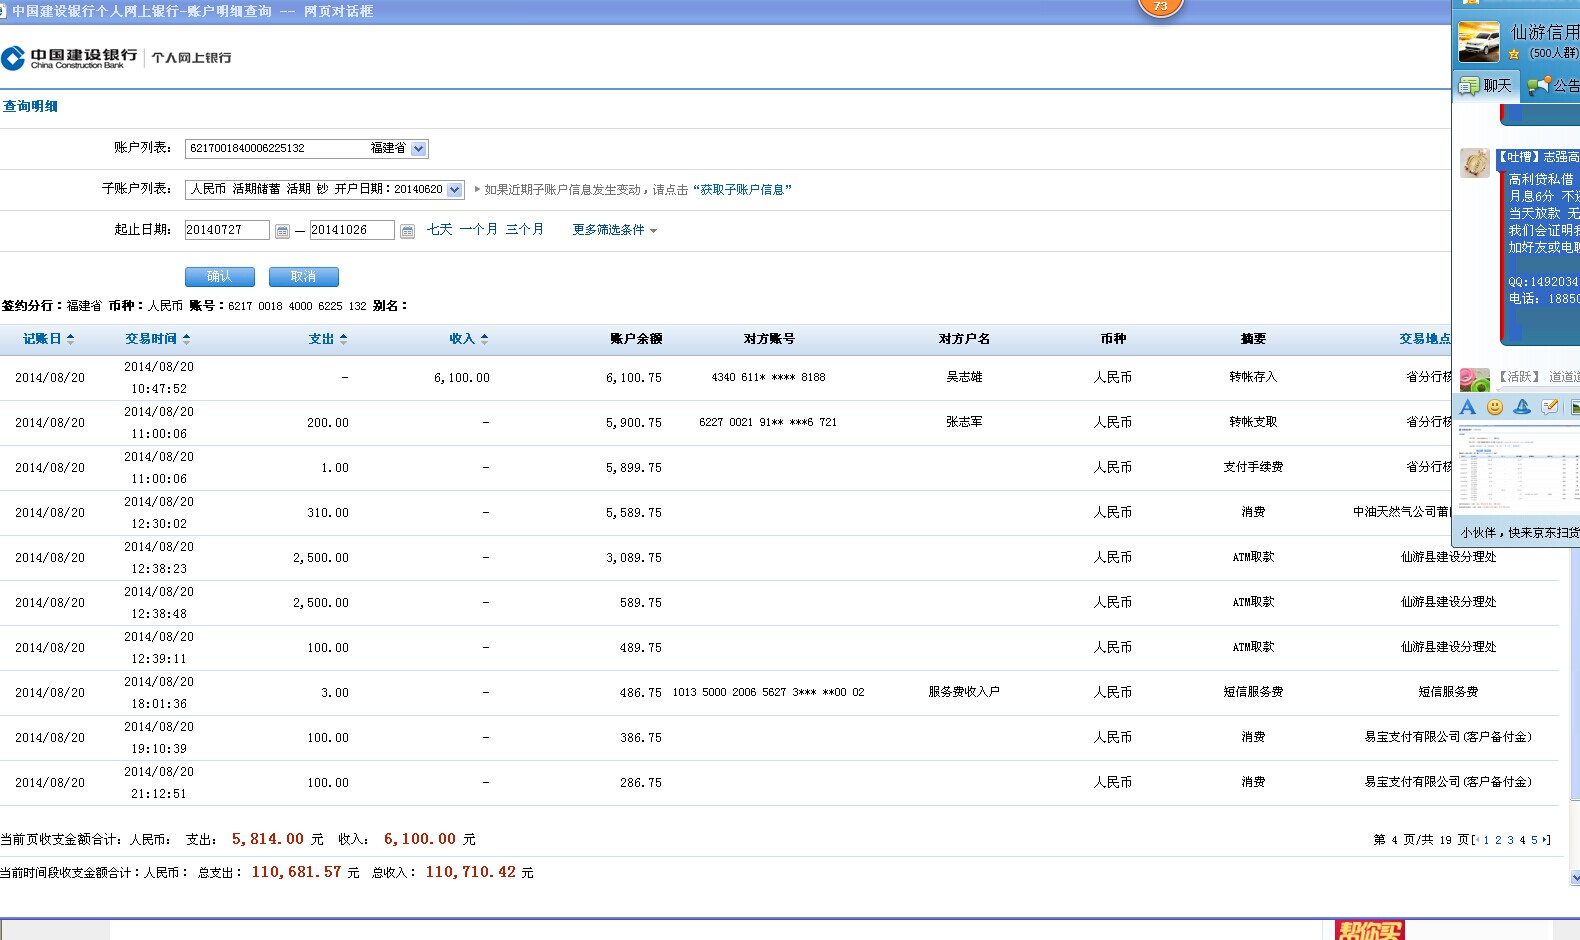This screenshot has height=940, width=1580.
Task: Select the 三个月 date range link
Action: (x=524, y=230)
